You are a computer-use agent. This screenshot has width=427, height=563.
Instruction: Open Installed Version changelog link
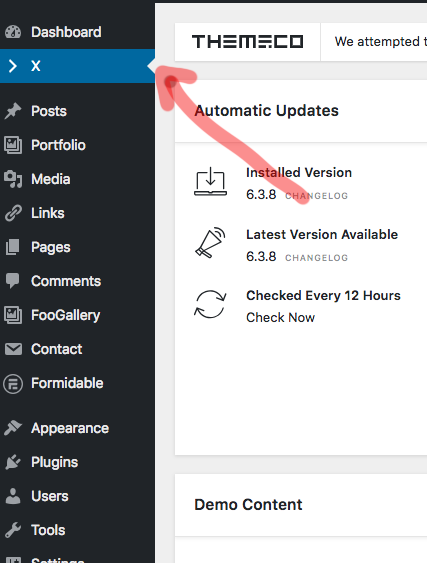[316, 196]
